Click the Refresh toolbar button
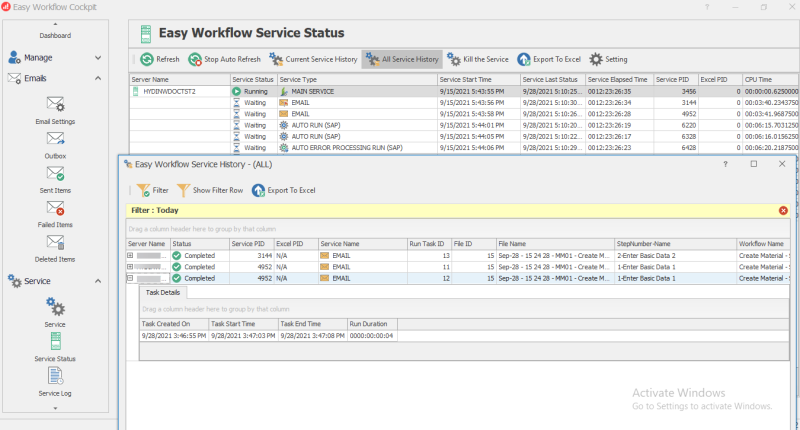800x430 pixels. coord(158,59)
